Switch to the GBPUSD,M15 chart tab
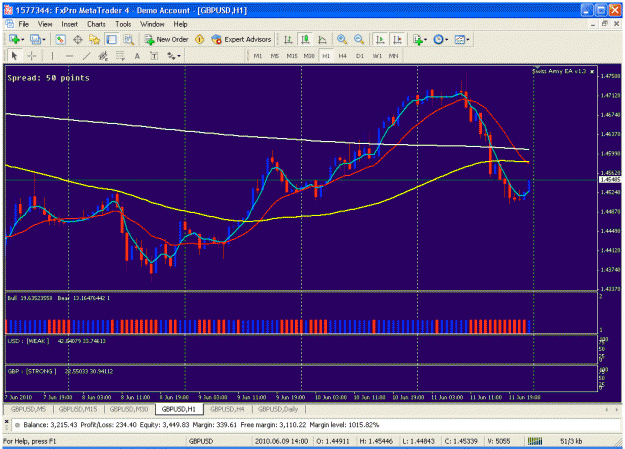Viewport: 625px width, 449px height. 78,409
